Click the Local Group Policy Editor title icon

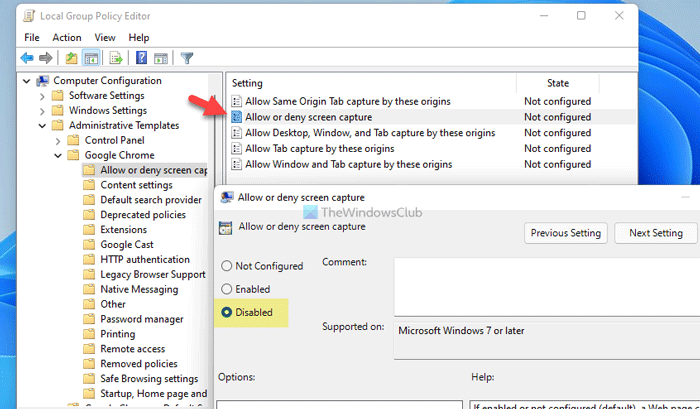tap(29, 16)
